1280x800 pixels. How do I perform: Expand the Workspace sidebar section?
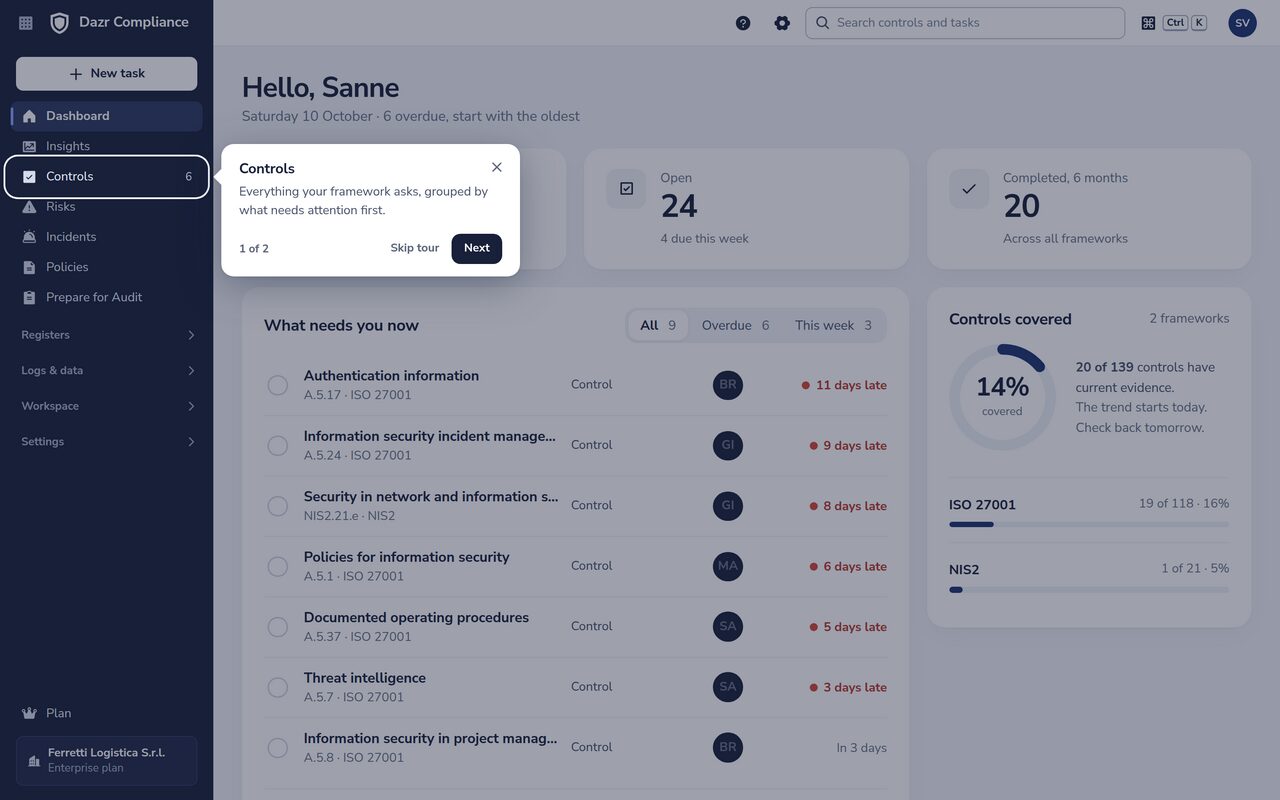[x=107, y=406]
